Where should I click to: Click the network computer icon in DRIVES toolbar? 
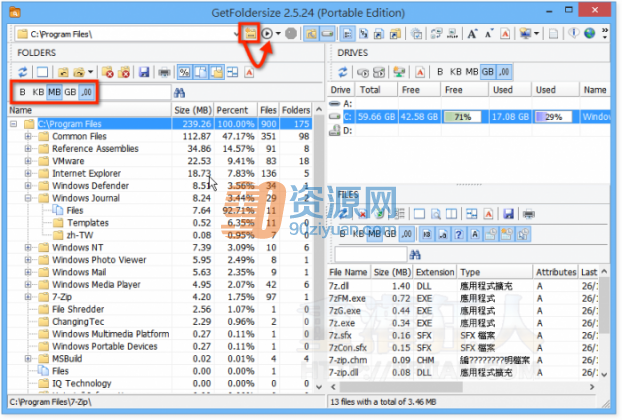(399, 72)
